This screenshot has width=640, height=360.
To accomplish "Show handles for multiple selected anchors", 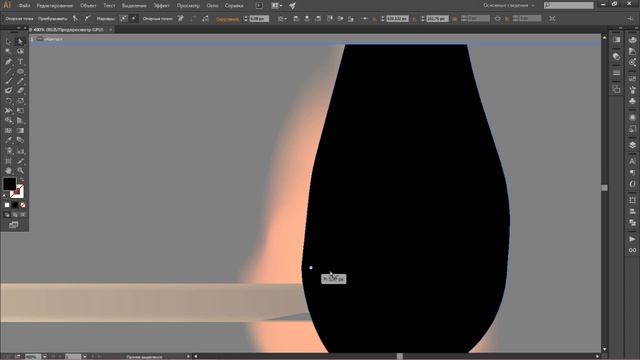I will [123, 19].
